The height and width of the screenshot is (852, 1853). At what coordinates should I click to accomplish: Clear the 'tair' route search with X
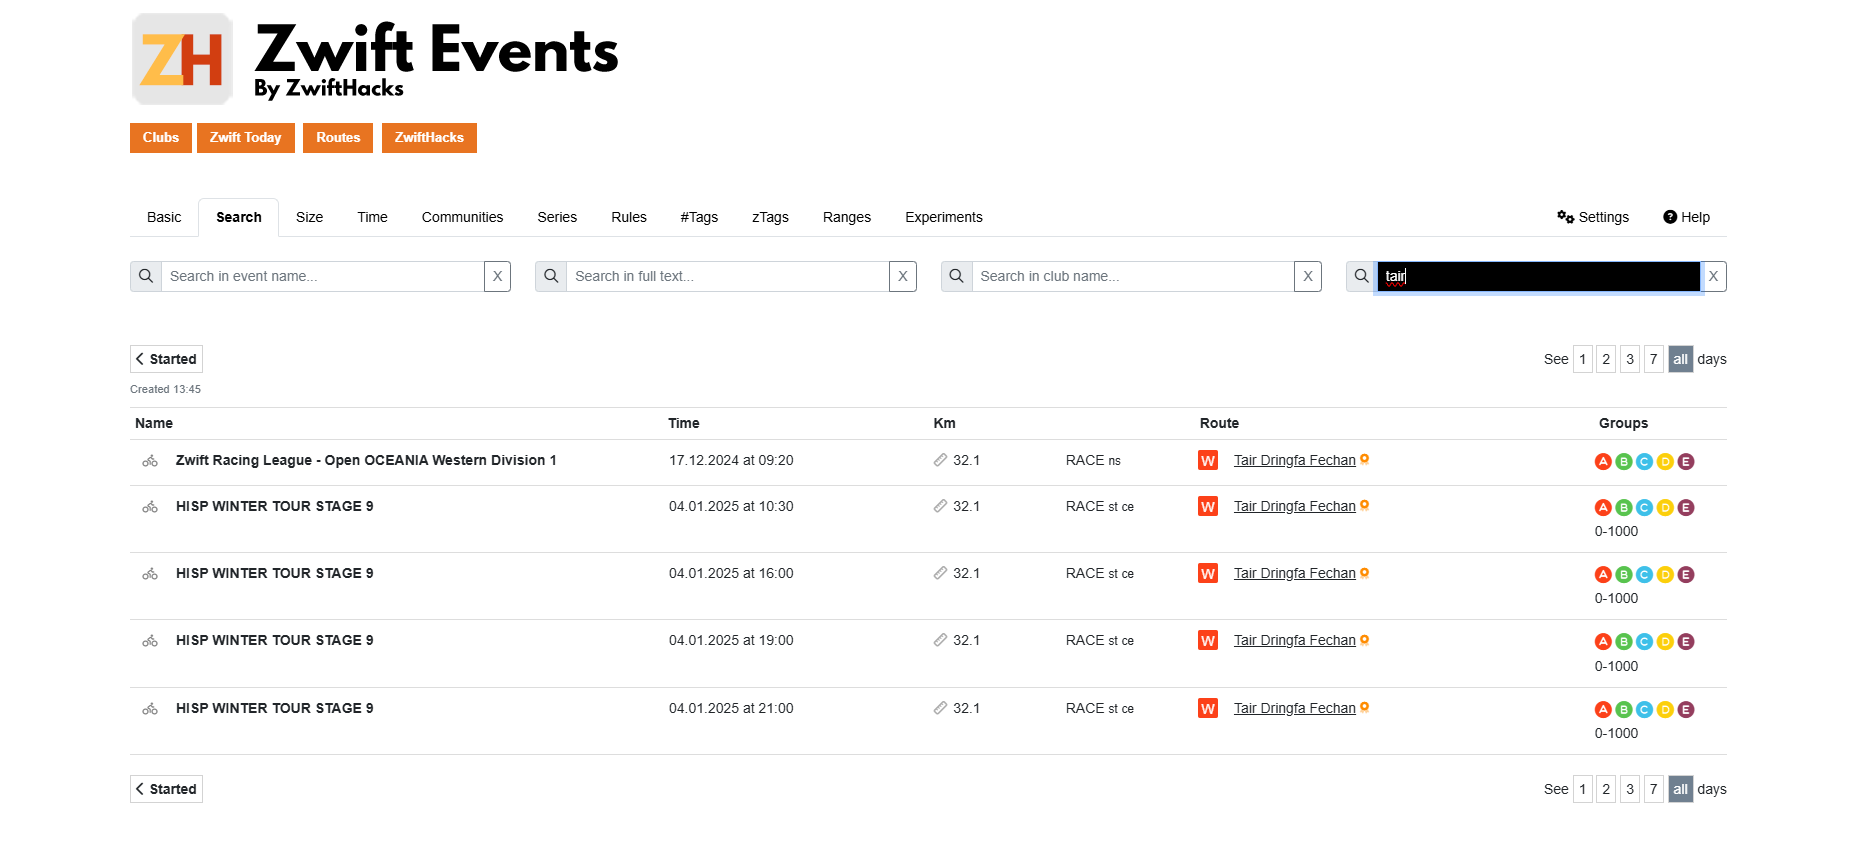pos(1713,277)
